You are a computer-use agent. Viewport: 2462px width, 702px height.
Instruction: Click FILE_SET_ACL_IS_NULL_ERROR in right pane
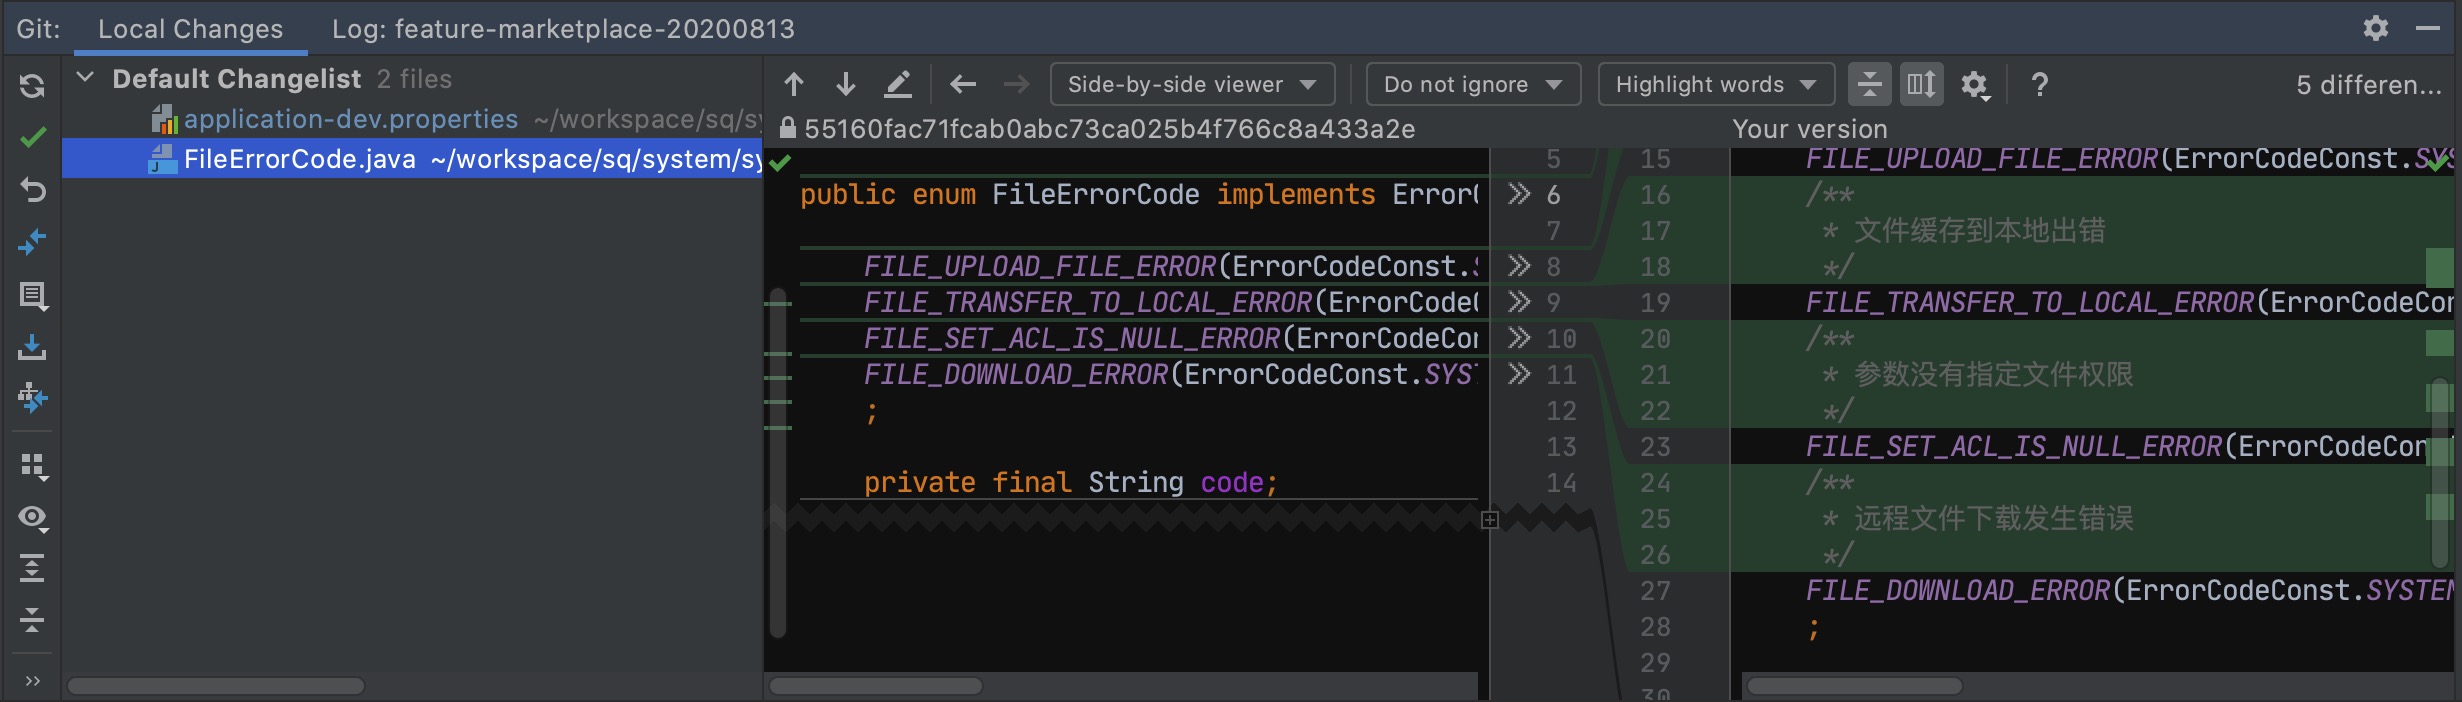pyautogui.click(x=2014, y=447)
